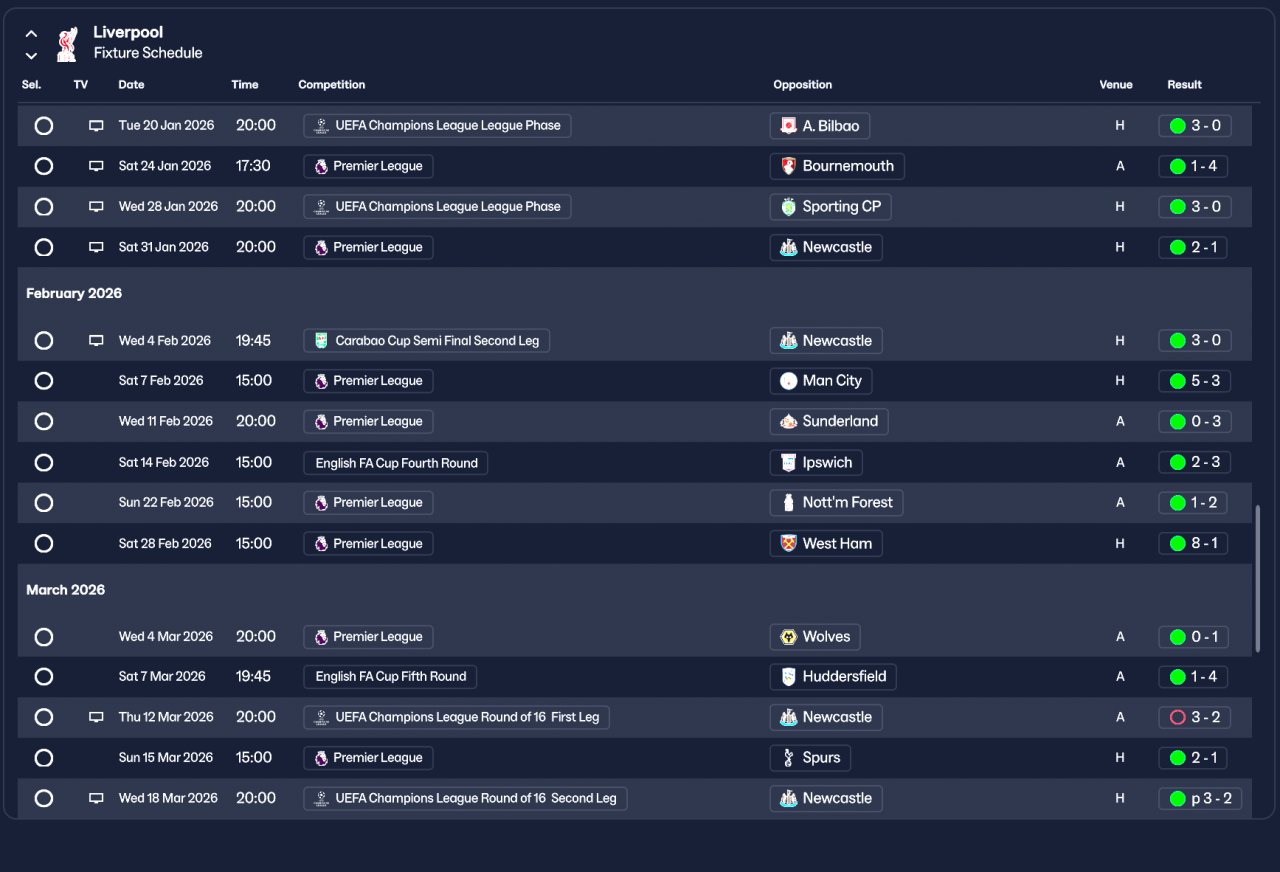1280x872 pixels.
Task: Sort fixtures by the Result column header
Action: pyautogui.click(x=1184, y=85)
